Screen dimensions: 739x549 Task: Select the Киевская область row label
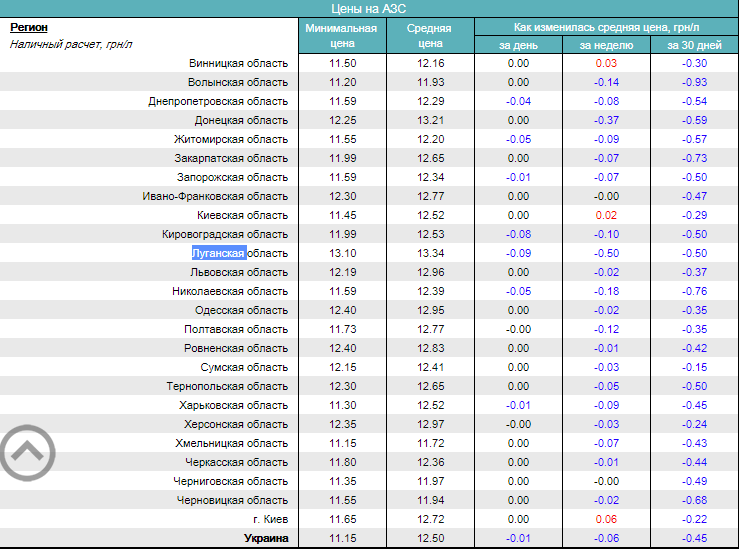(x=241, y=215)
